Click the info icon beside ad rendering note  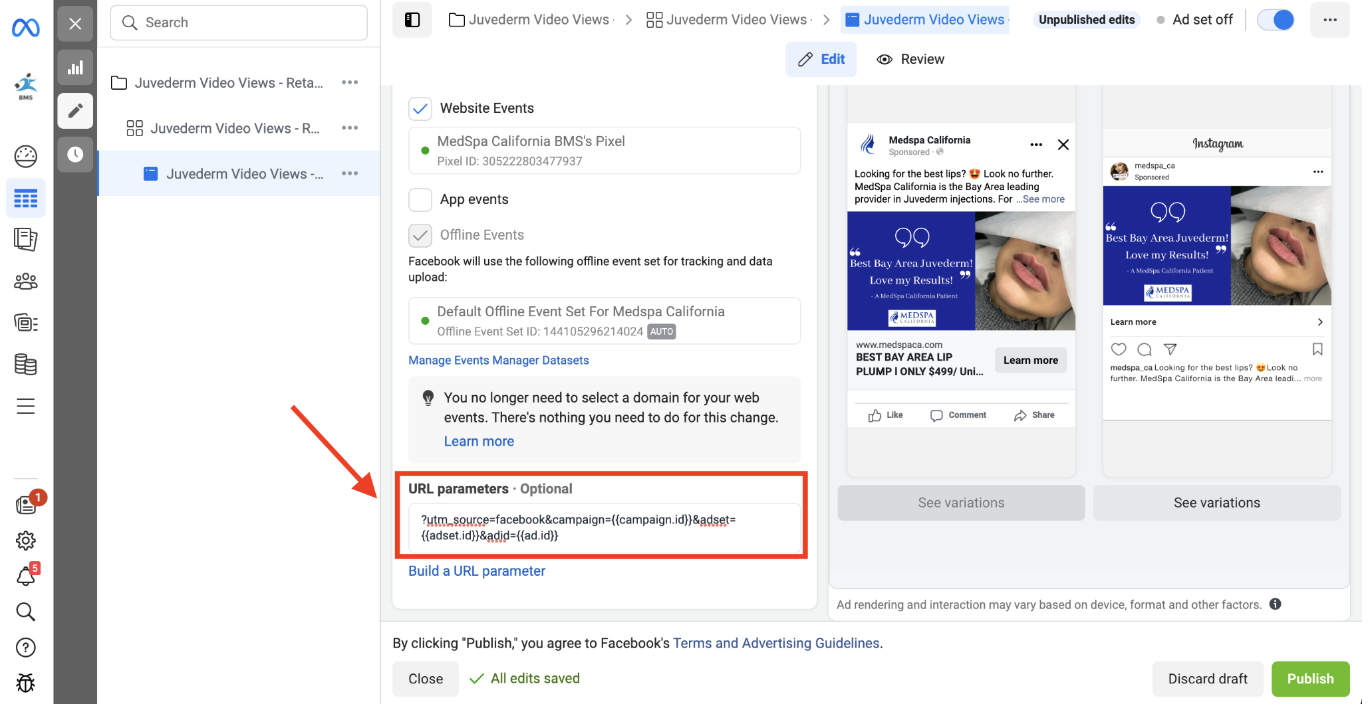pos(1275,604)
